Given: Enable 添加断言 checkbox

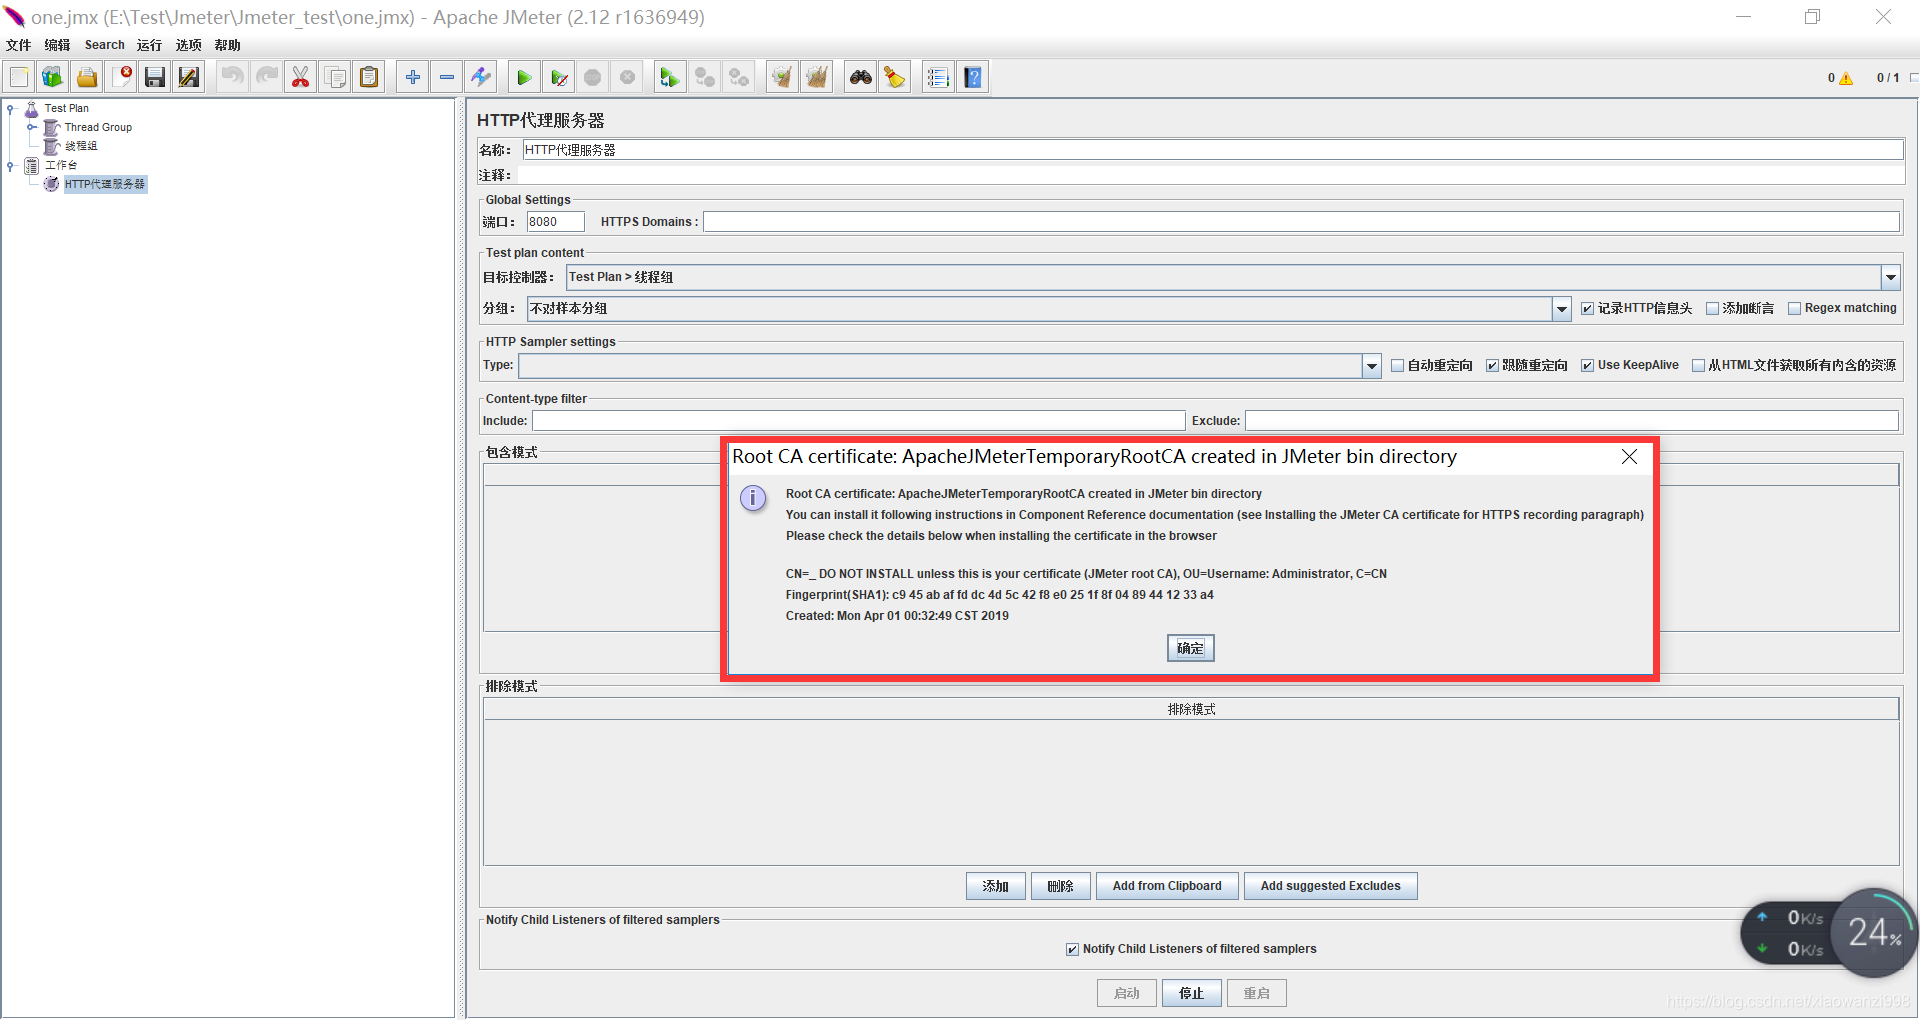Looking at the screenshot, I should pyautogui.click(x=1712, y=308).
